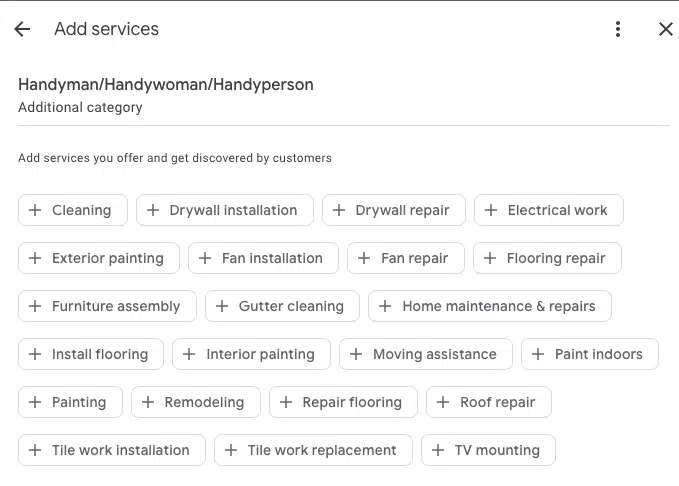The image size is (679, 486).
Task: Add Home maintenance & repairs service
Action: click(x=490, y=306)
